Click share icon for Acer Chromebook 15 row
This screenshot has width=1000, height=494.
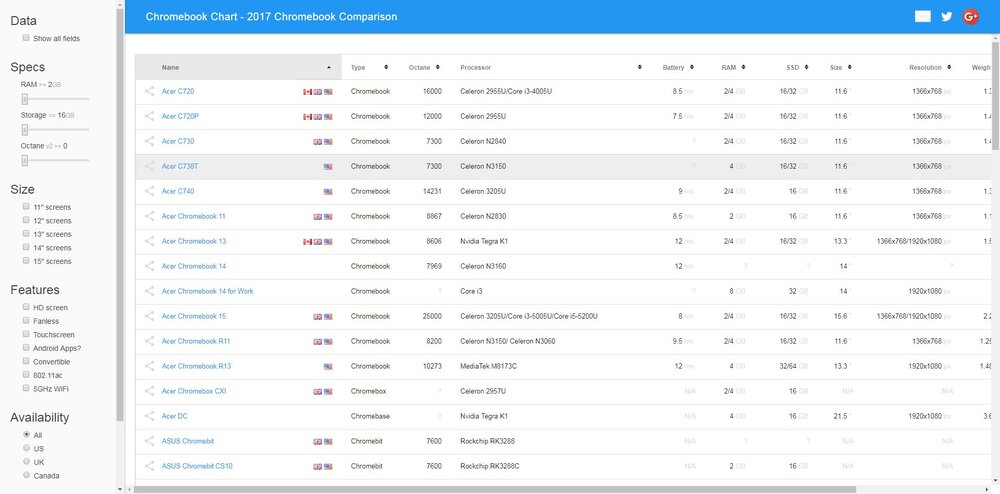tap(149, 316)
